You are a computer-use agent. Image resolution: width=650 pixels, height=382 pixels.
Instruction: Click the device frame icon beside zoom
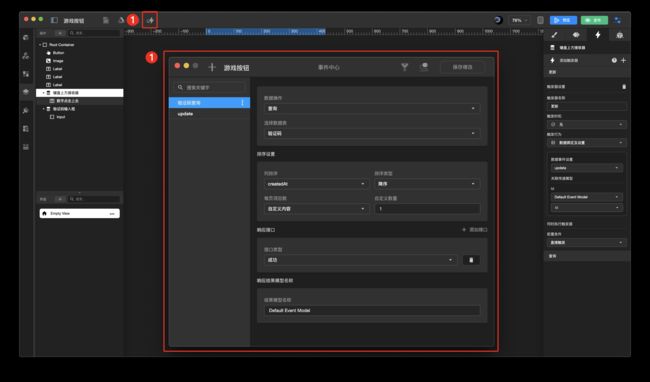pos(540,20)
